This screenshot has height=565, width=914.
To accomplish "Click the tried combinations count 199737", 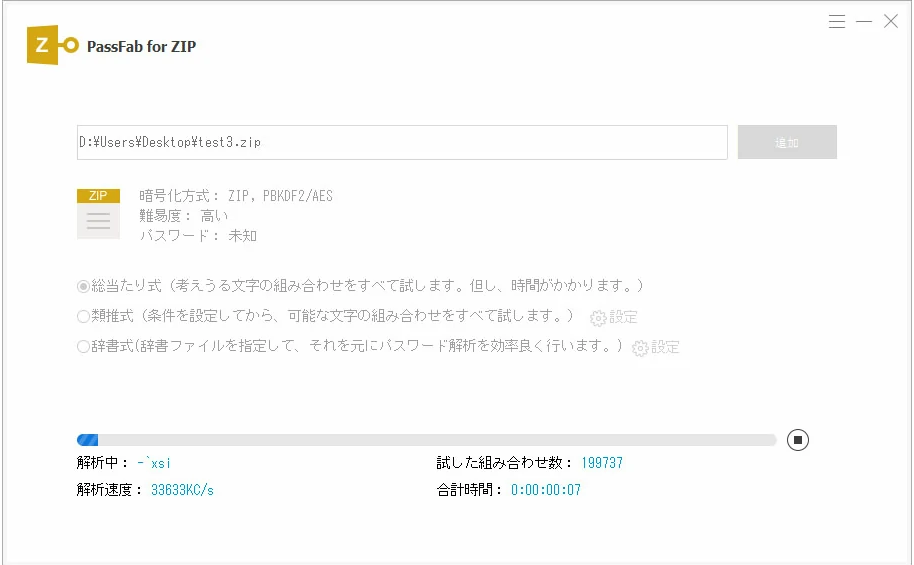I will 602,463.
